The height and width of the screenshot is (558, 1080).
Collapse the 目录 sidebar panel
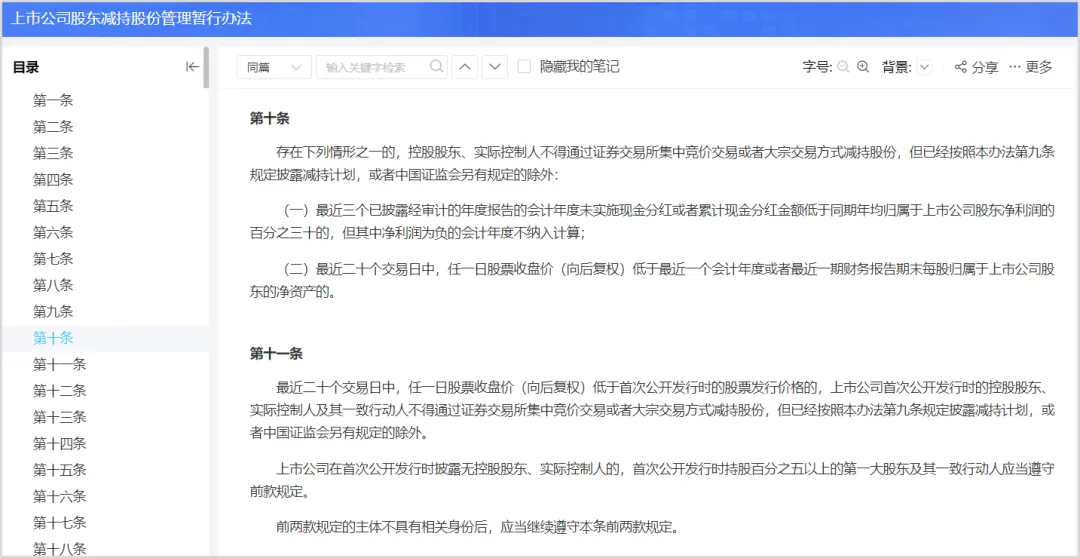[x=192, y=67]
